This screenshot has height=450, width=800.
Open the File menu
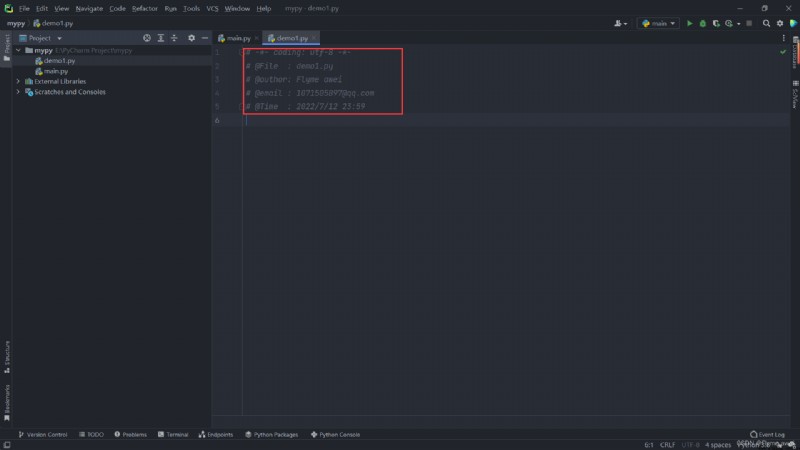coord(24,9)
